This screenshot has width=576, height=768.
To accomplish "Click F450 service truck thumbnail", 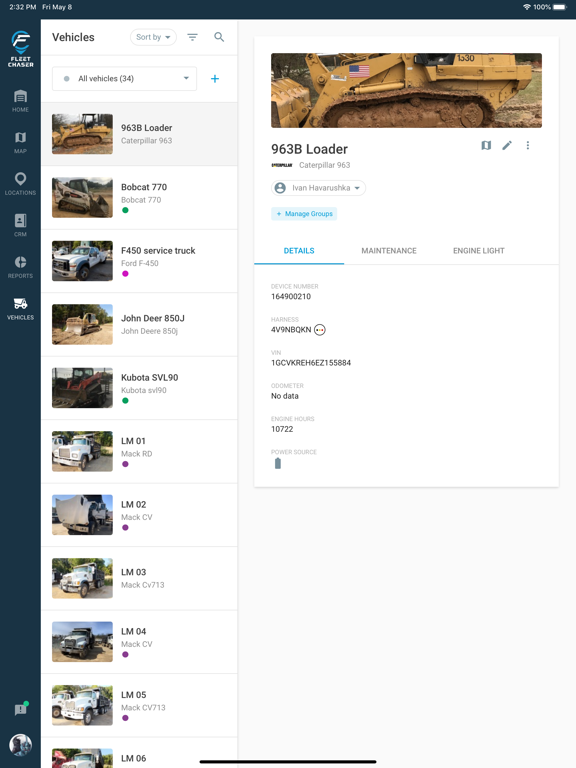I will click(82, 261).
